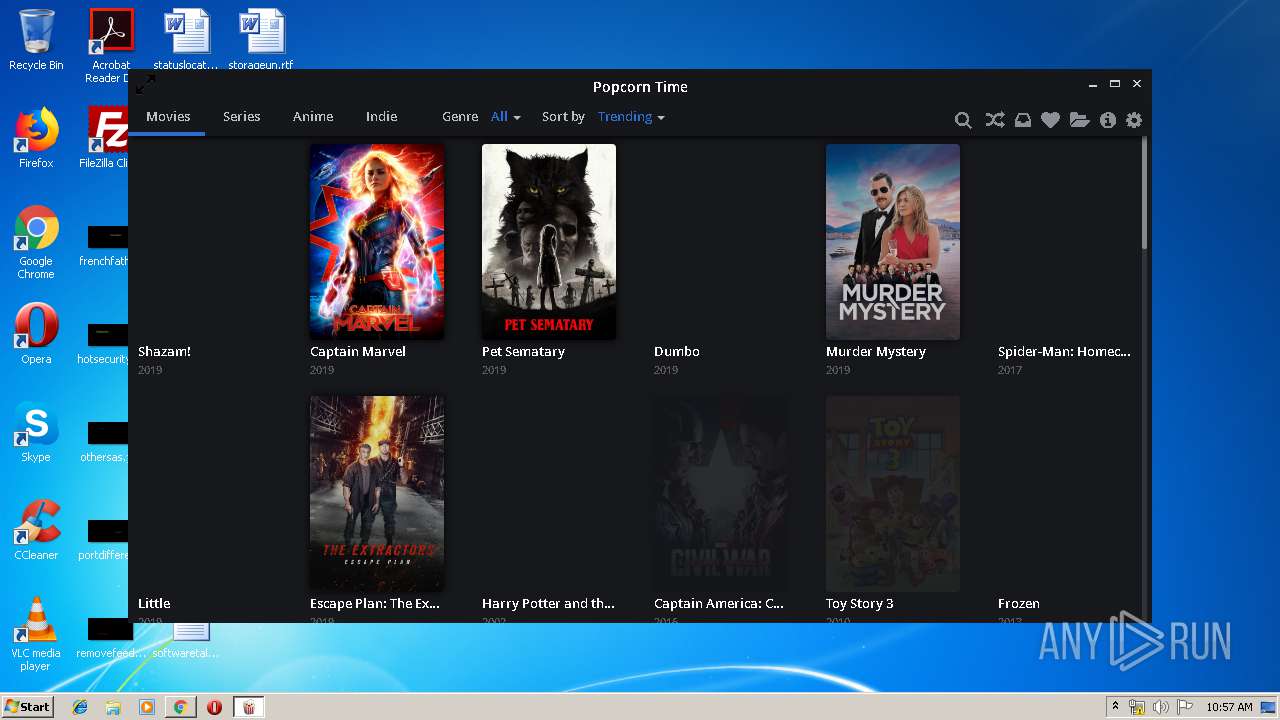Click the random movie shuffle icon
1280x720 pixels.
994,120
